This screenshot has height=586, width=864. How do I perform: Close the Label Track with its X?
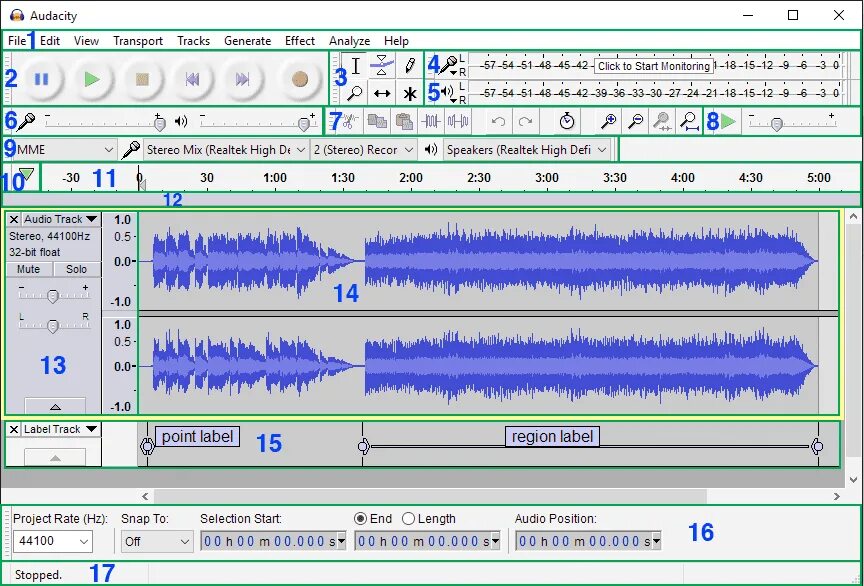pyautogui.click(x=14, y=429)
